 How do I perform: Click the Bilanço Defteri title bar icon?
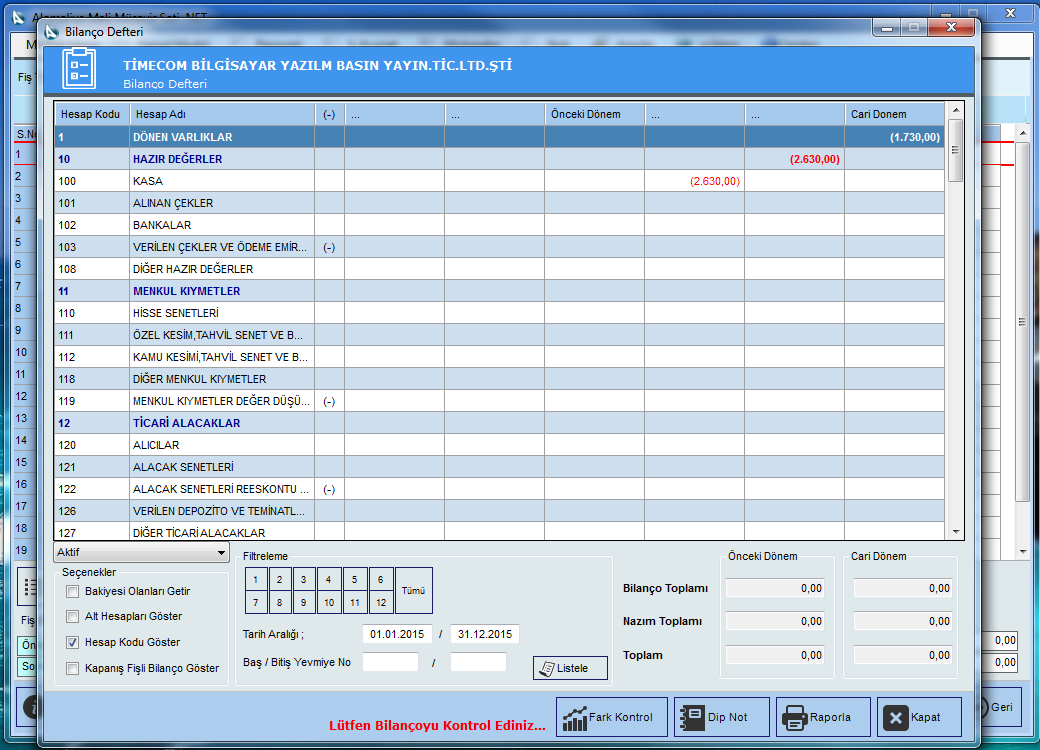pos(52,31)
